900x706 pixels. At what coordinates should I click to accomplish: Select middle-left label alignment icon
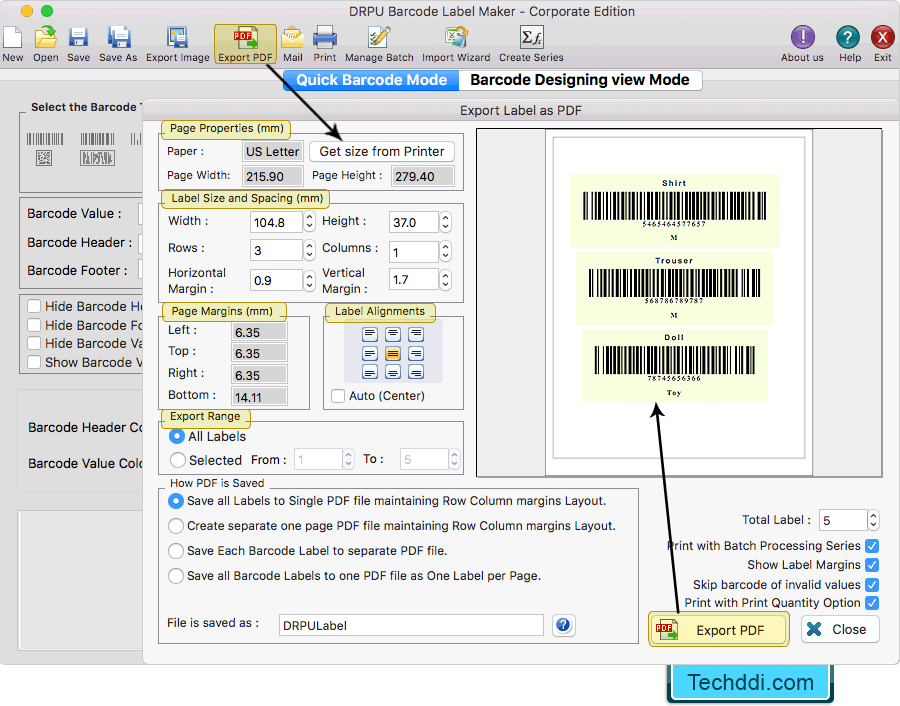click(x=370, y=353)
